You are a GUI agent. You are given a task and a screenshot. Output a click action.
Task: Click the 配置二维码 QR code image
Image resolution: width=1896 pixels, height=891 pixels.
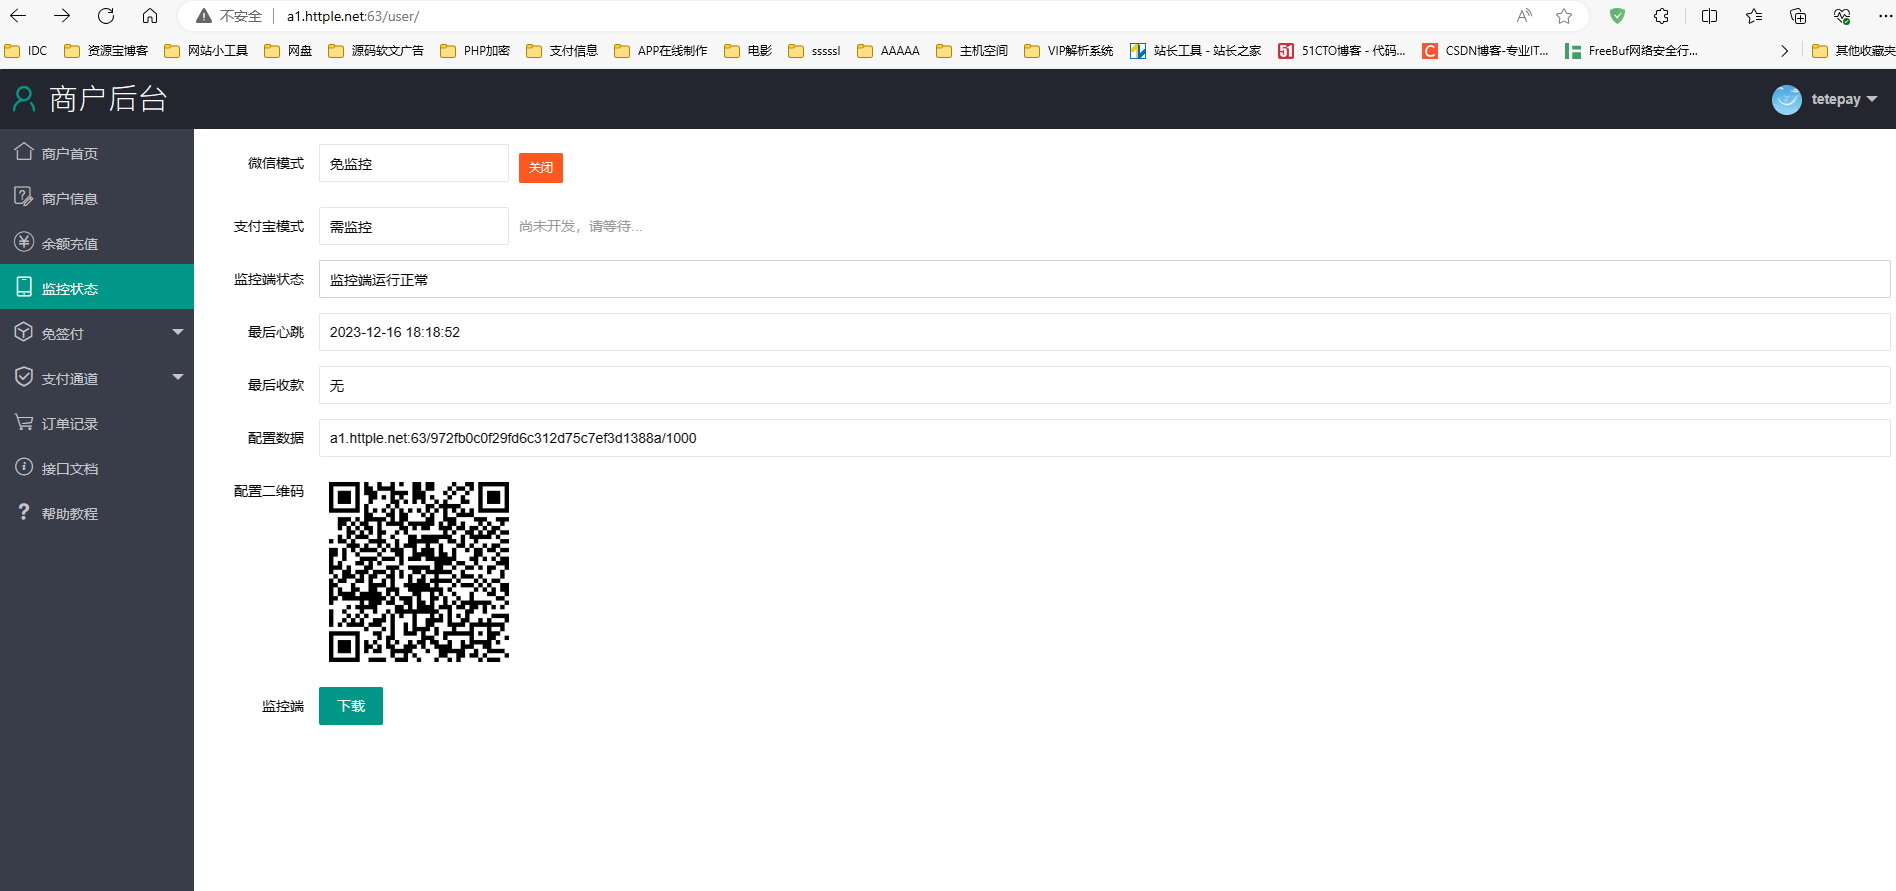pos(419,572)
